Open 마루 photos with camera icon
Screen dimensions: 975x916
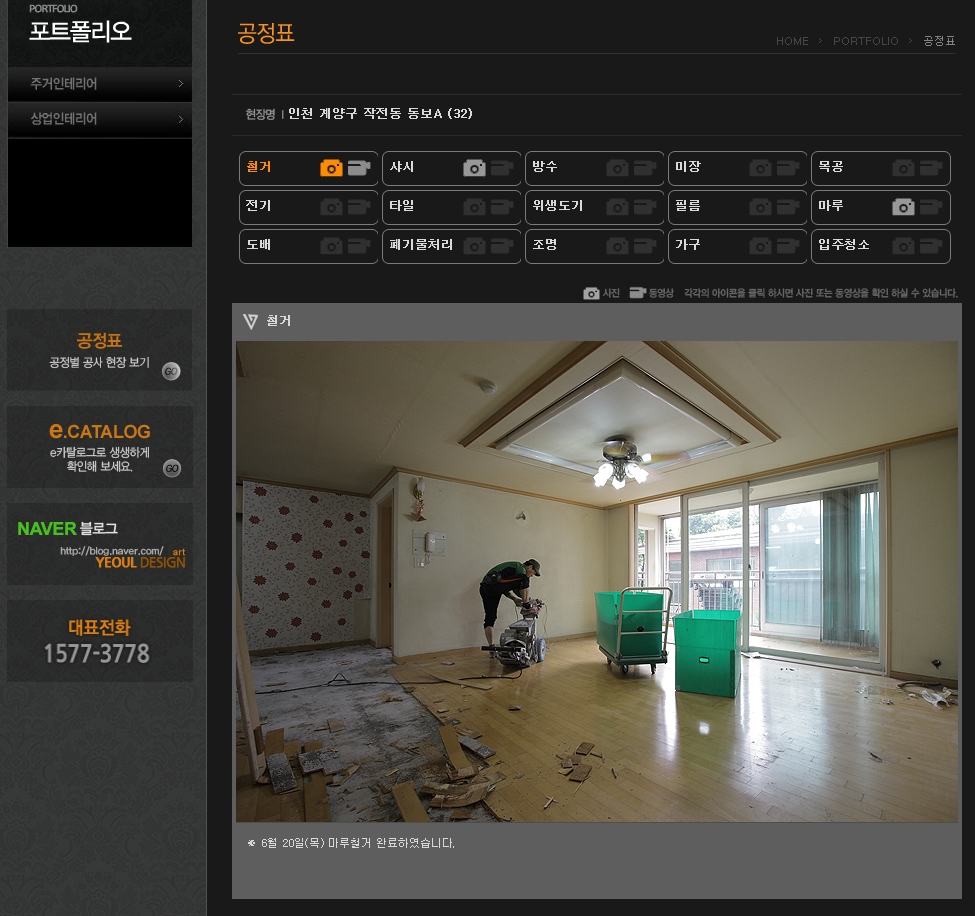(x=903, y=207)
